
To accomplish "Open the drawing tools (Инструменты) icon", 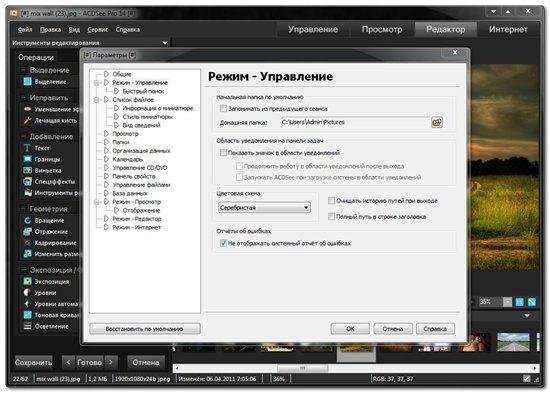I will [x=27, y=193].
